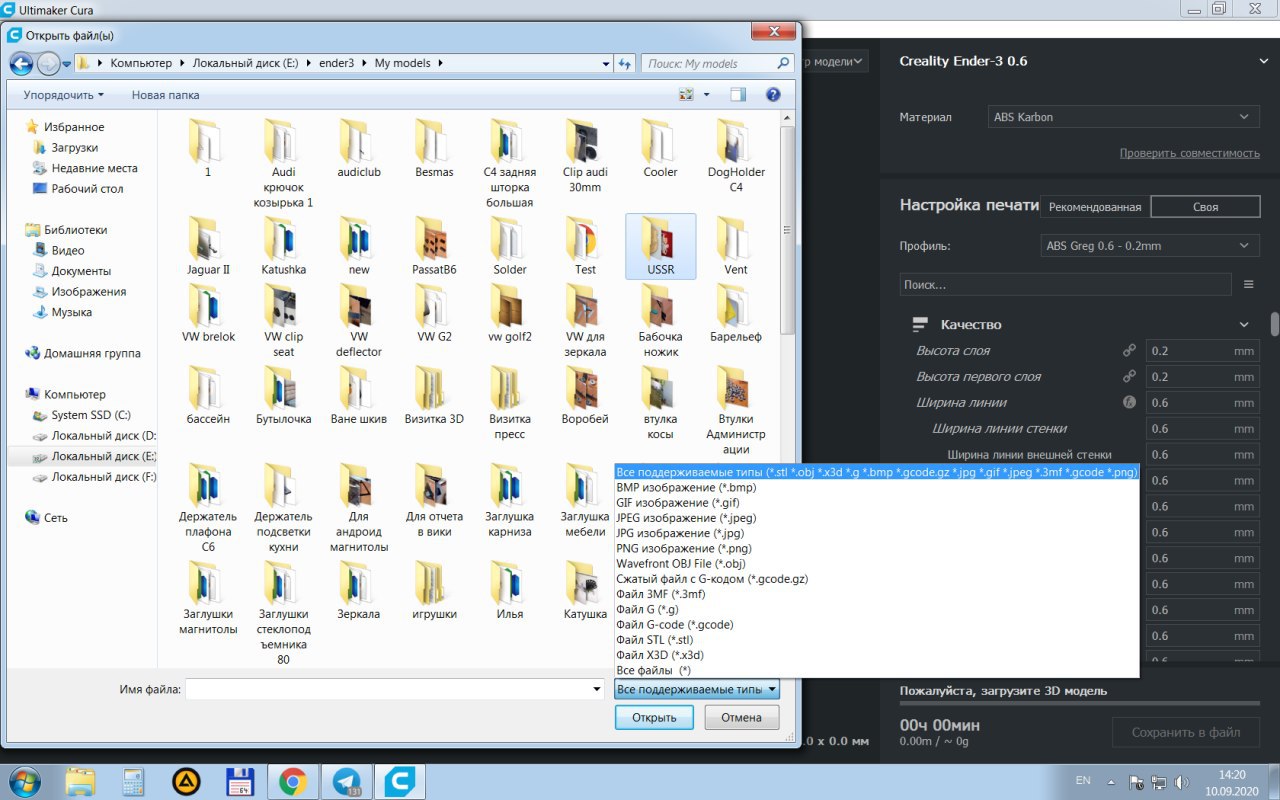Select the Solder folder
This screenshot has width=1280, height=800.
[x=510, y=246]
